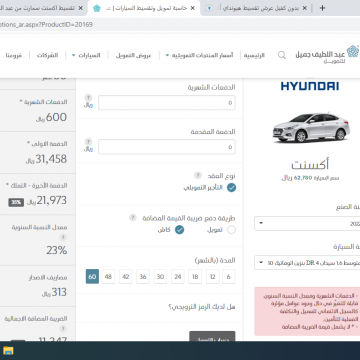The width and height of the screenshot is (360, 360).
Task: Click the browser address bar URL
Action: [46, 25]
